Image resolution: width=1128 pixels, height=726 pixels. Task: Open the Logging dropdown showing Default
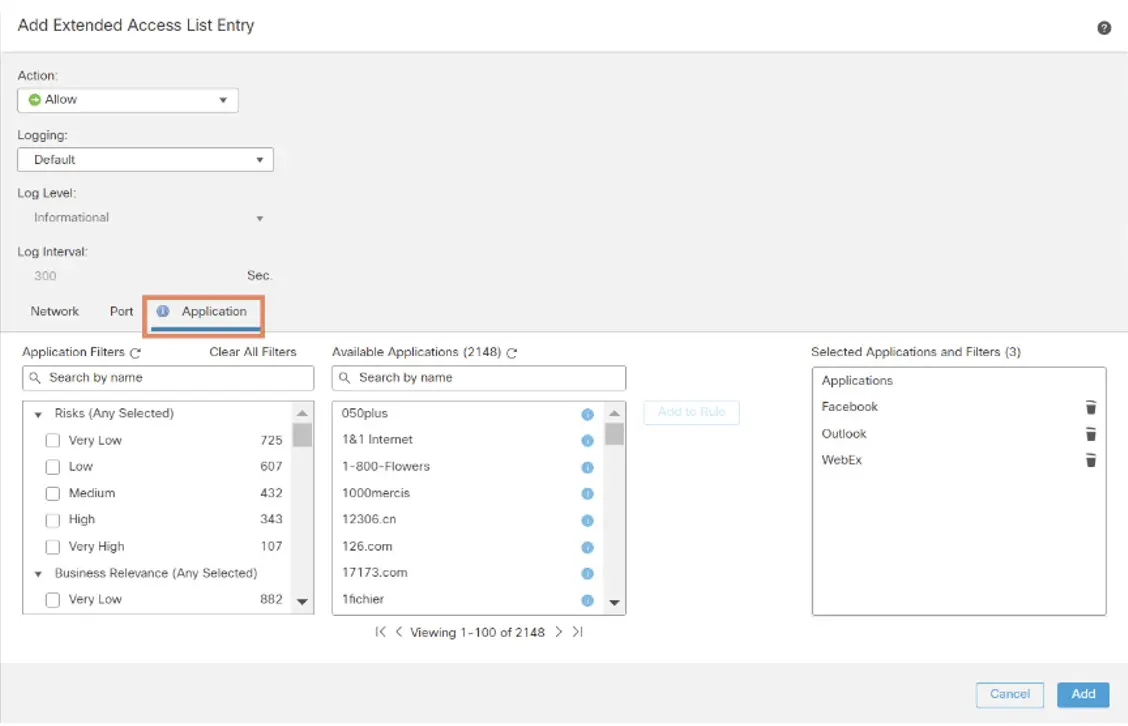(x=145, y=159)
